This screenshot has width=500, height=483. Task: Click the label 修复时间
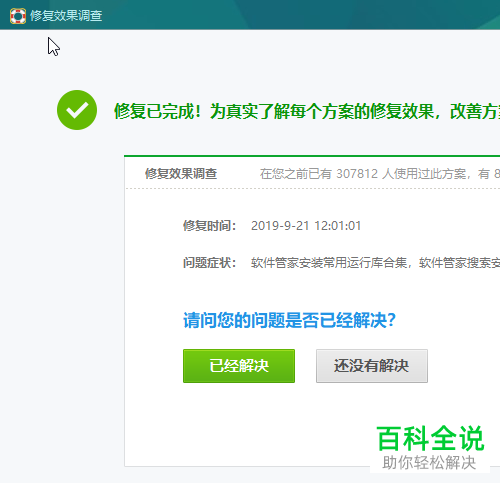(x=209, y=226)
